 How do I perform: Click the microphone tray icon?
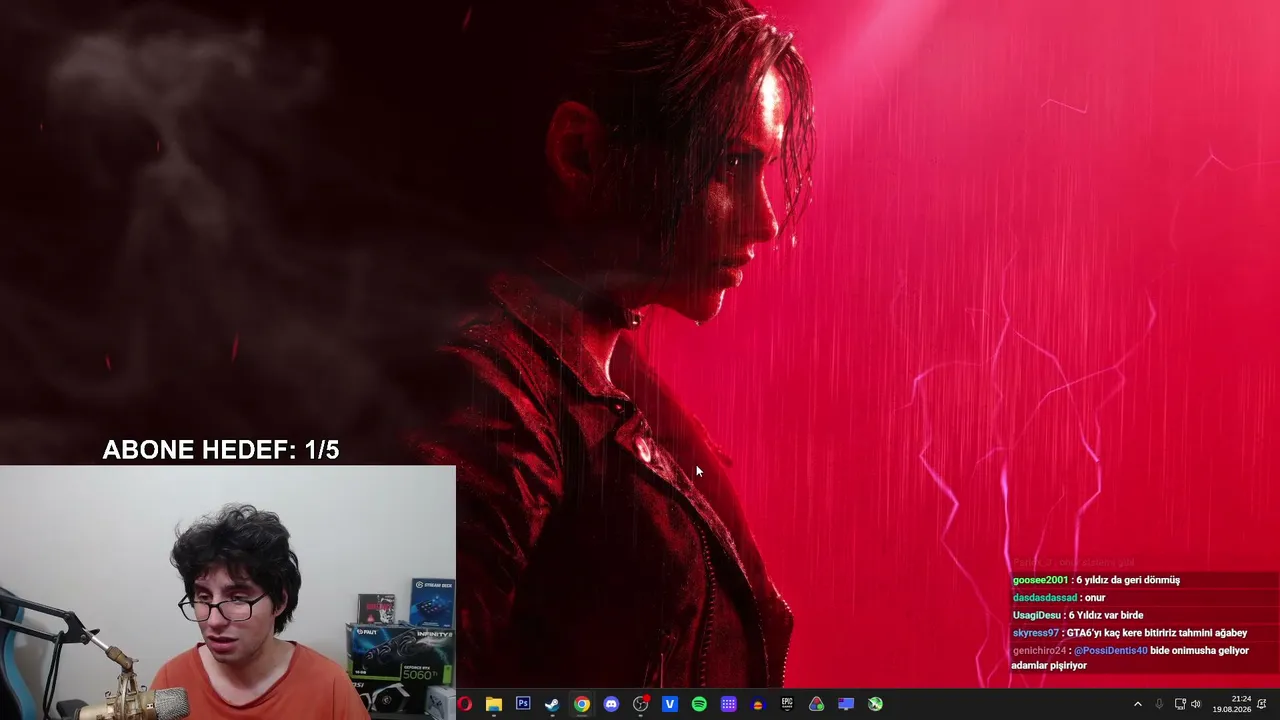[1159, 704]
